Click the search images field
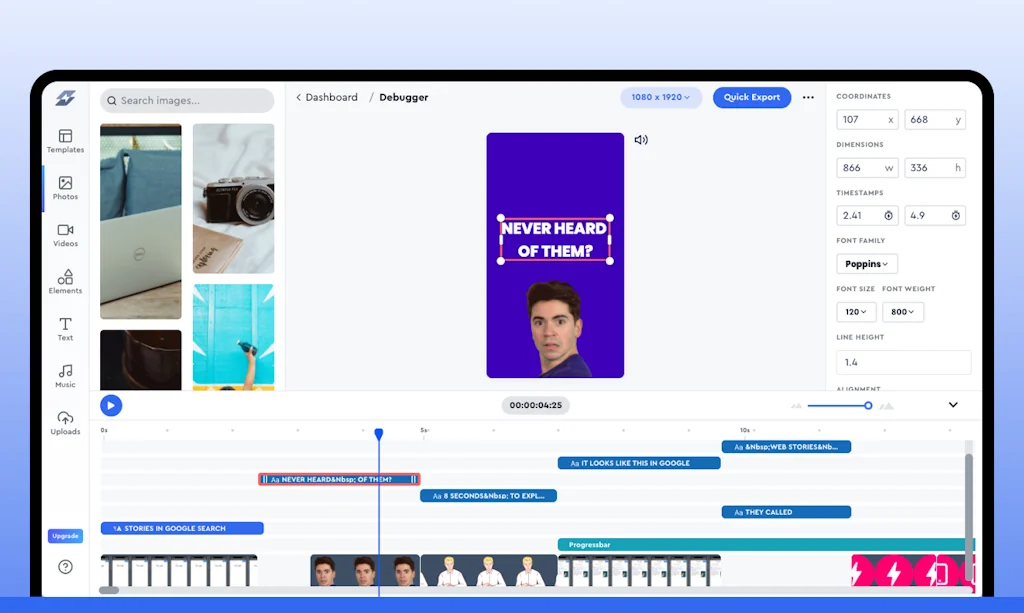Screen dimensions: 1024x613 click(x=186, y=101)
